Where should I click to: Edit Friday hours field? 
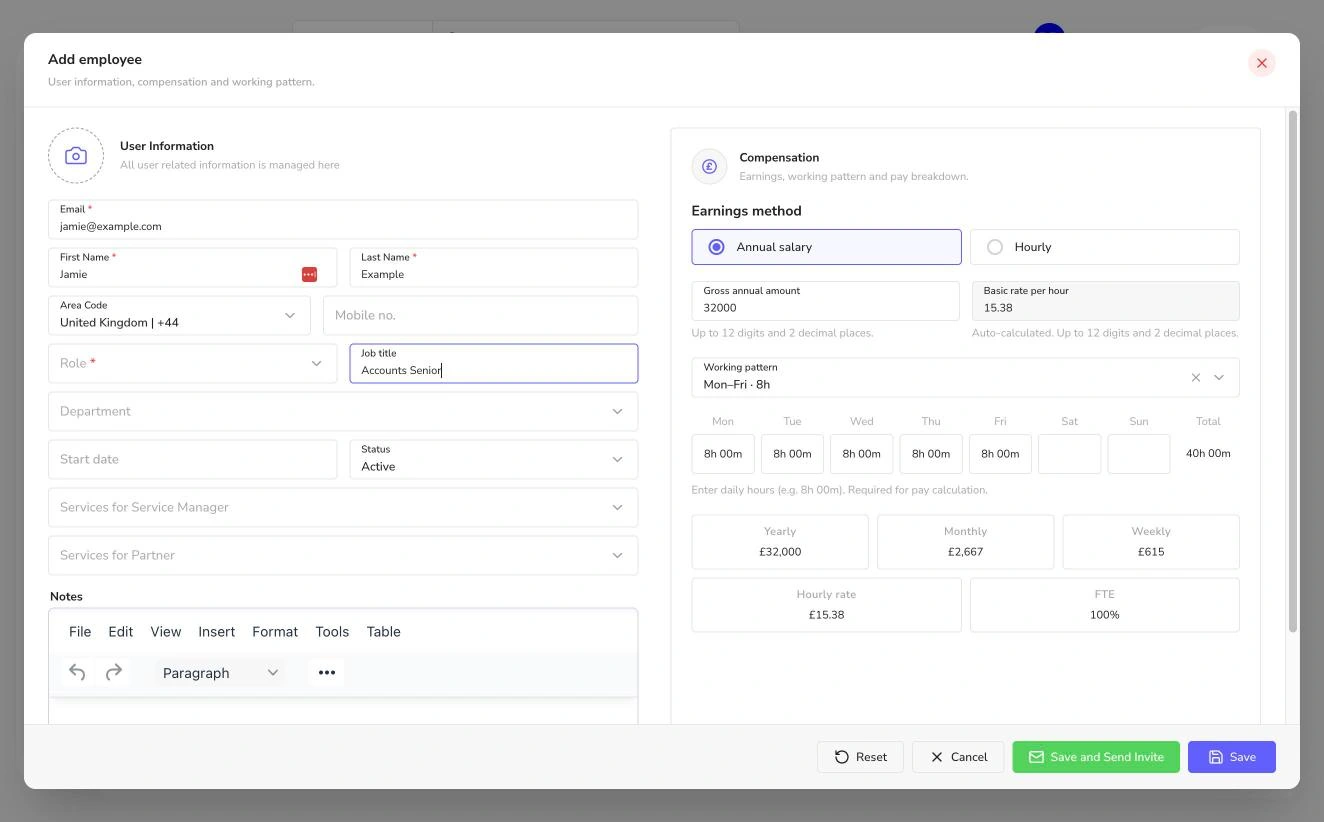pyautogui.click(x=1000, y=454)
